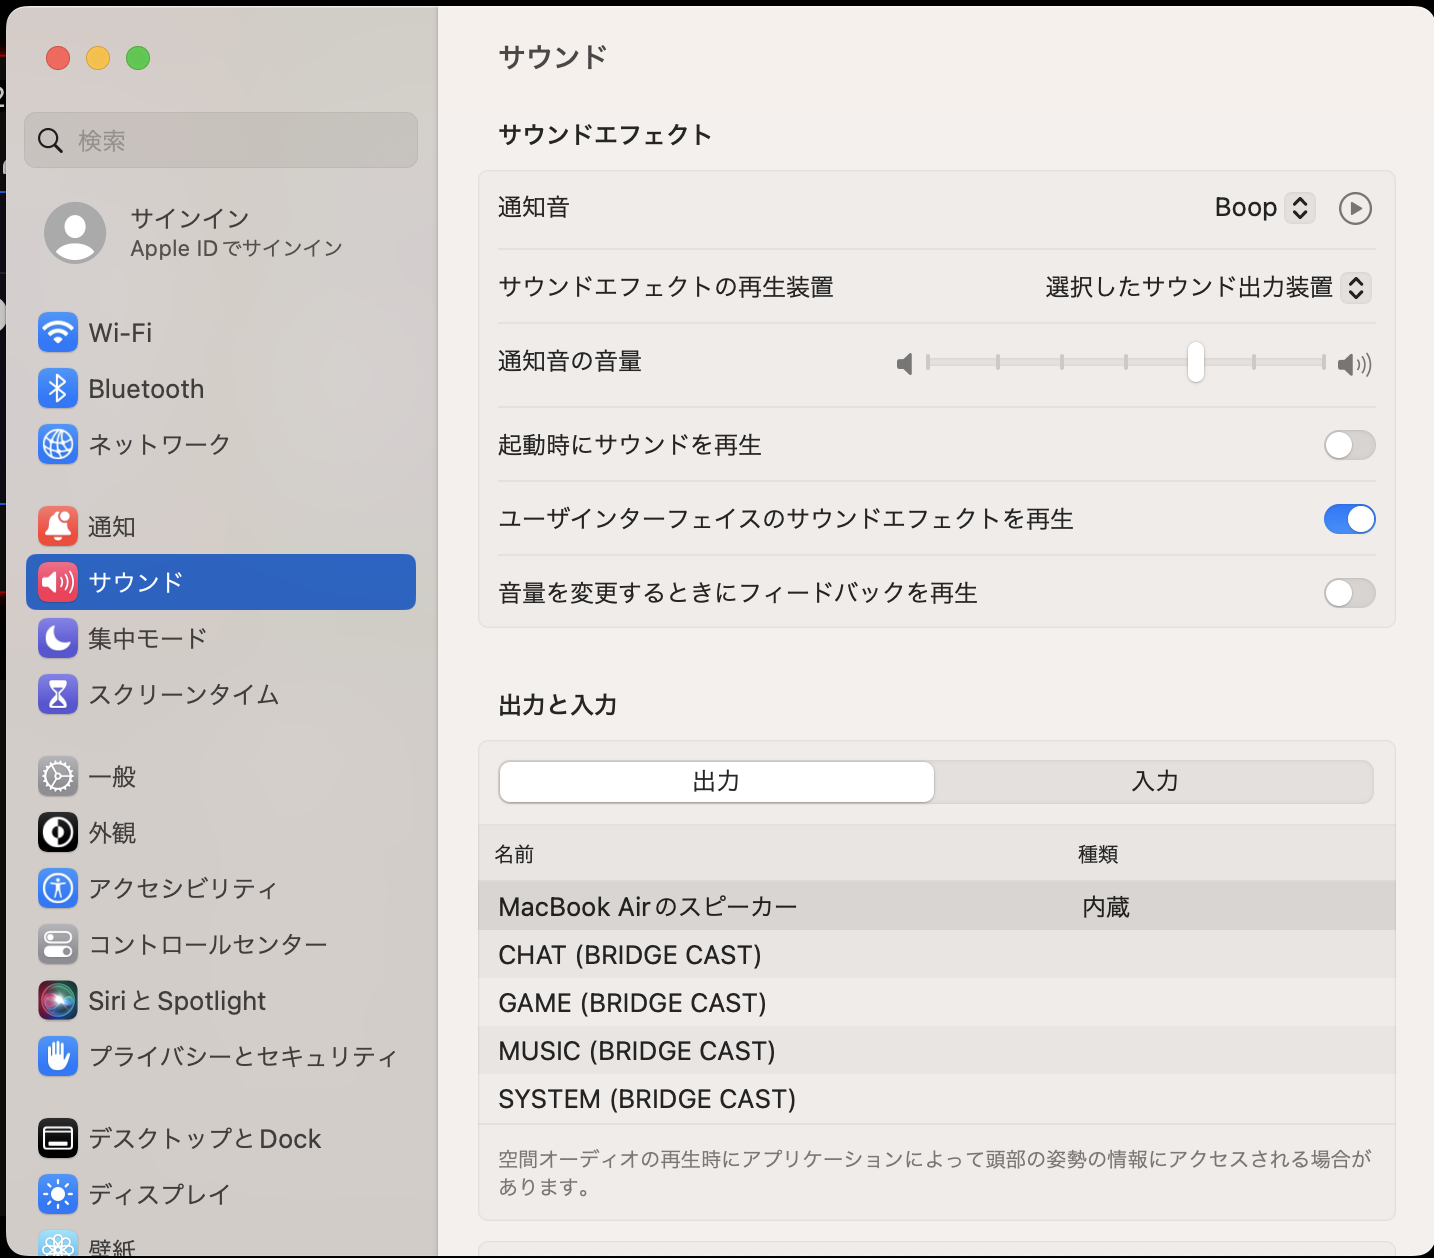Open スクリーンタイム settings

(183, 695)
